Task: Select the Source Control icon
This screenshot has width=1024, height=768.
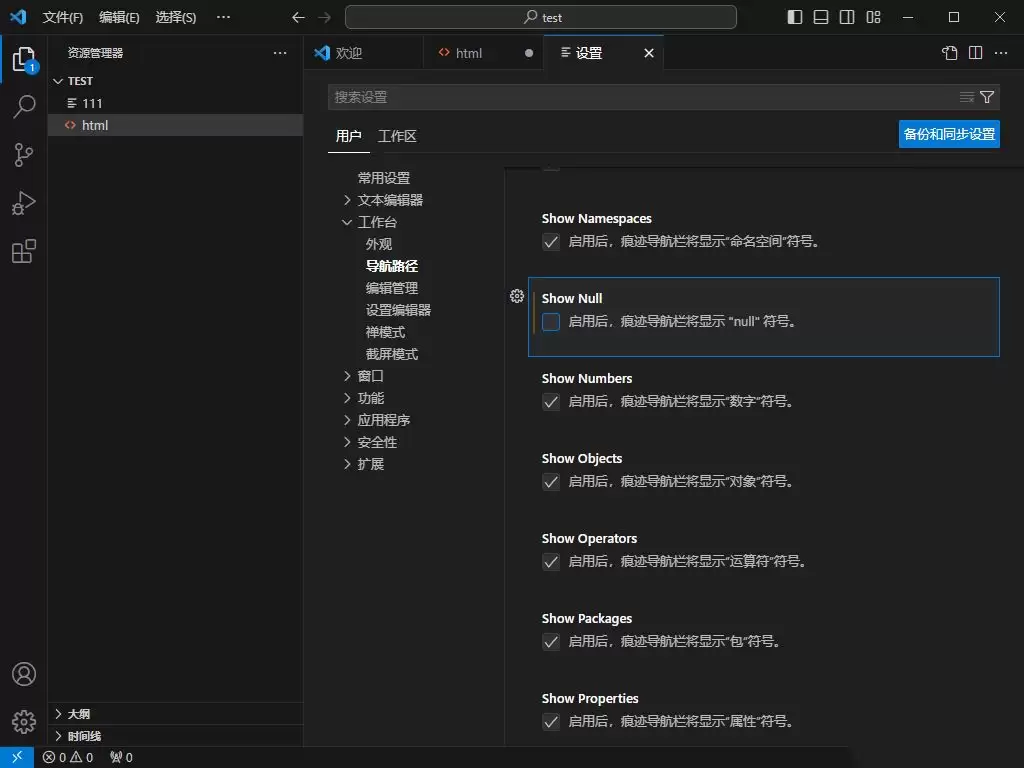Action: [24, 155]
